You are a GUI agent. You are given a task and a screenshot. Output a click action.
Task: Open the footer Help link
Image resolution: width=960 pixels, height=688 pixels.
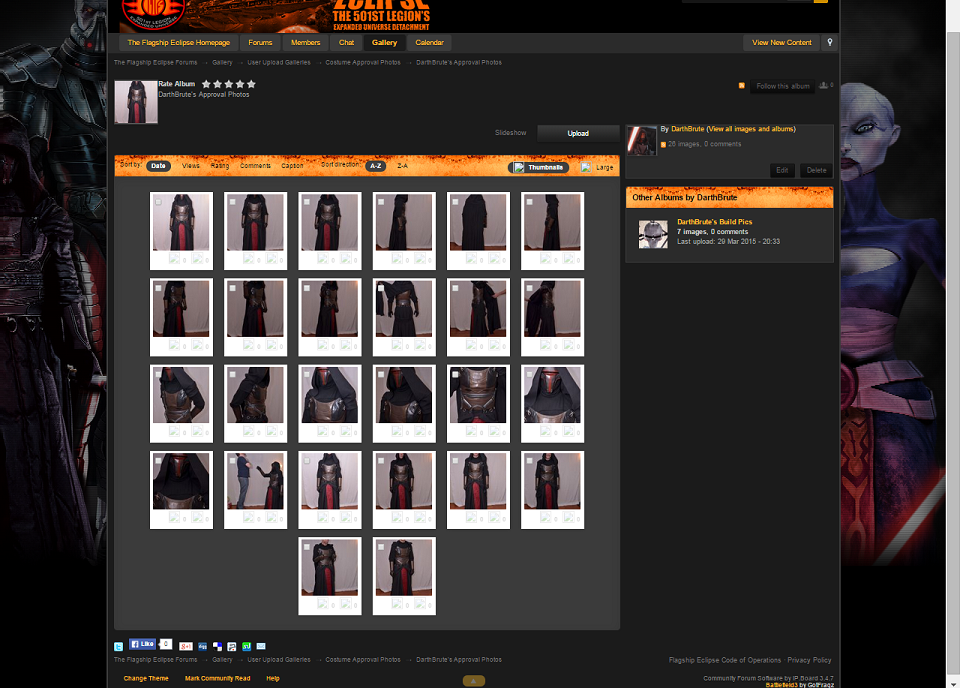(x=273, y=678)
